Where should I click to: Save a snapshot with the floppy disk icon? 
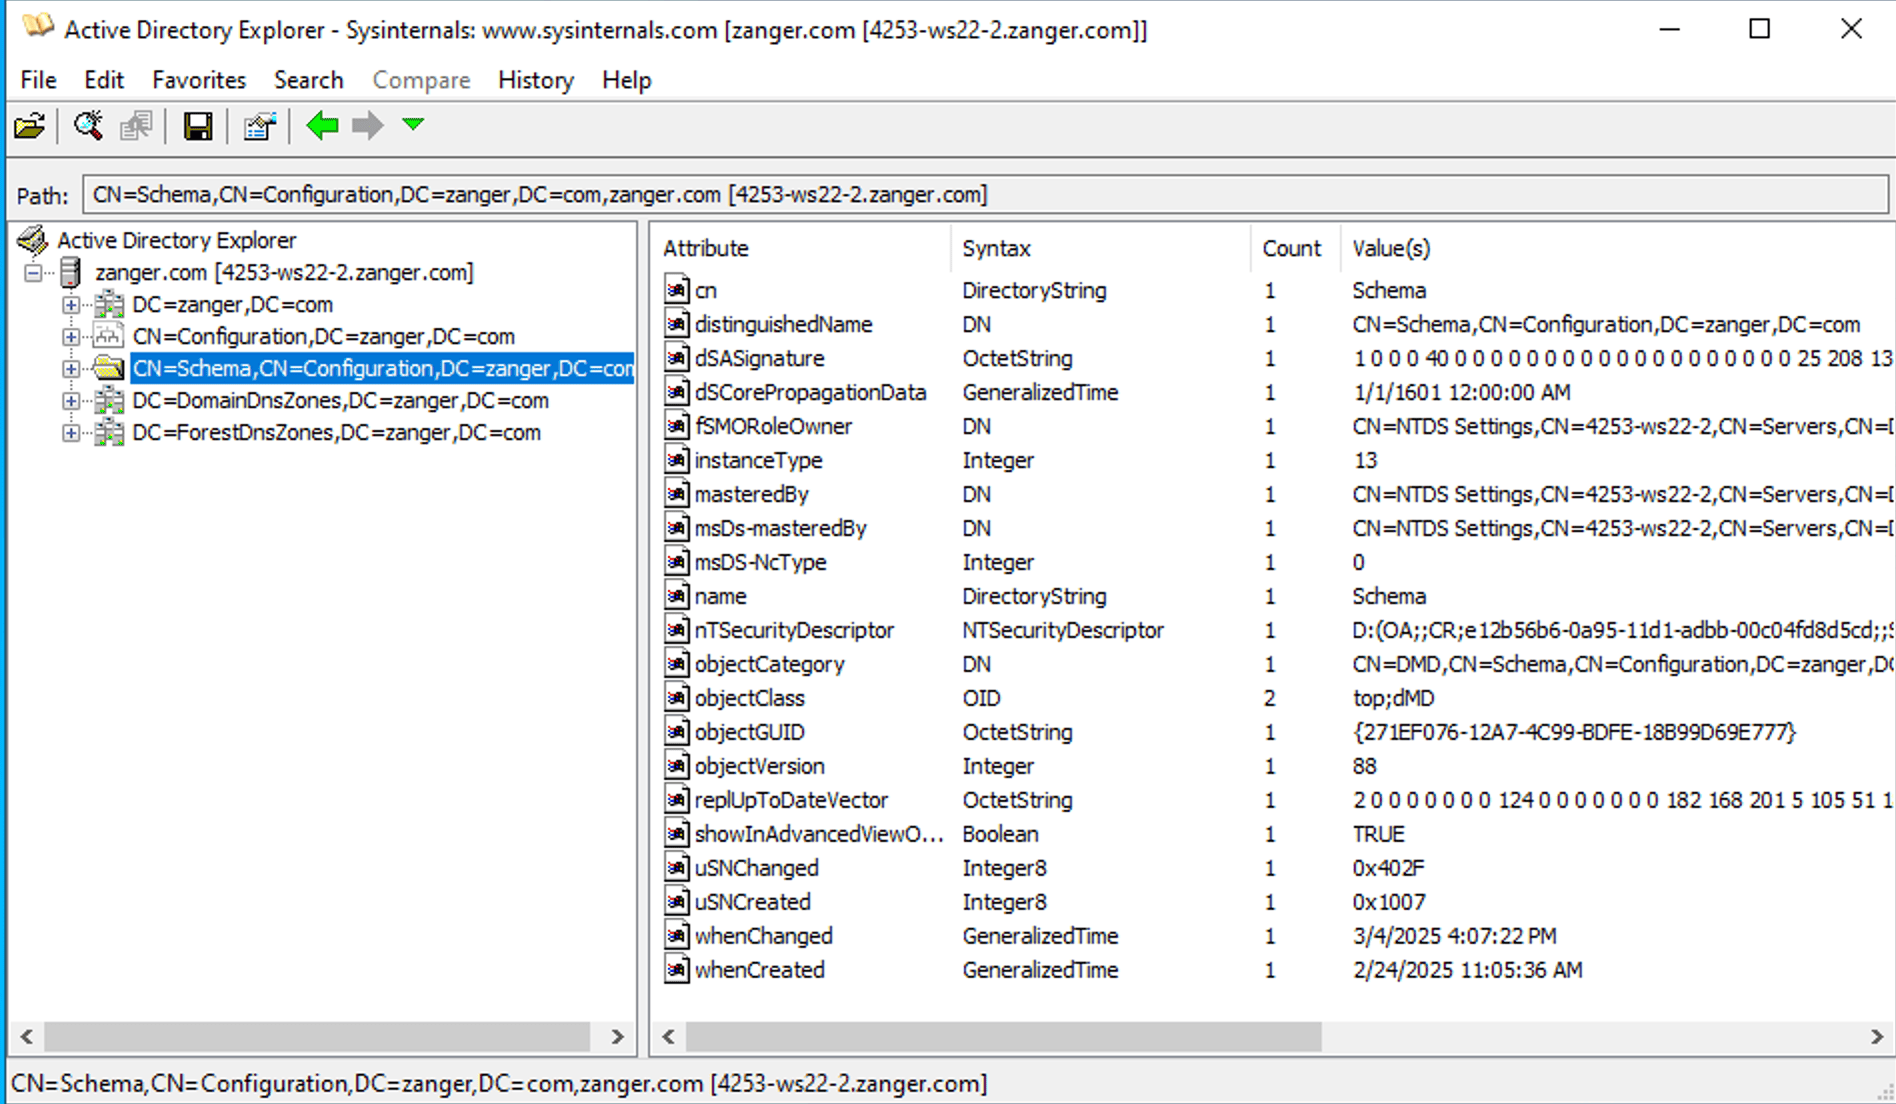pos(198,126)
